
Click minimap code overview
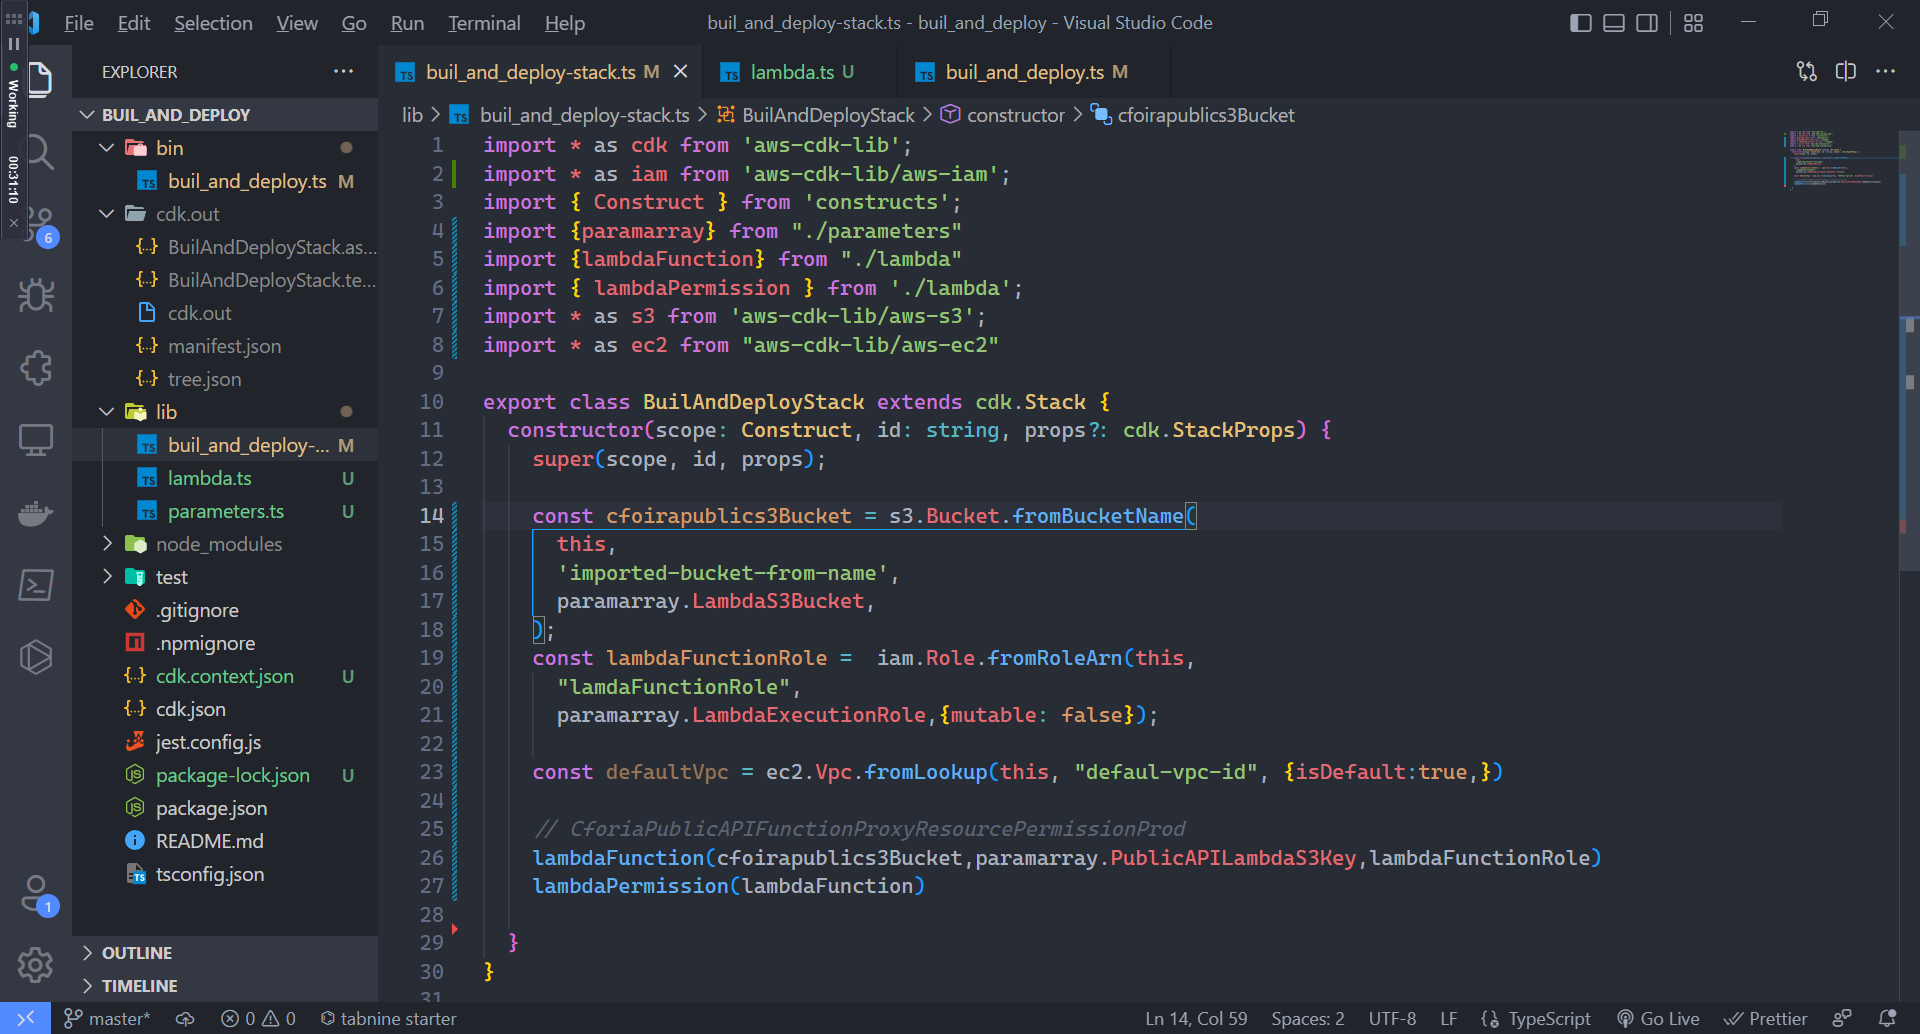click(x=1840, y=160)
